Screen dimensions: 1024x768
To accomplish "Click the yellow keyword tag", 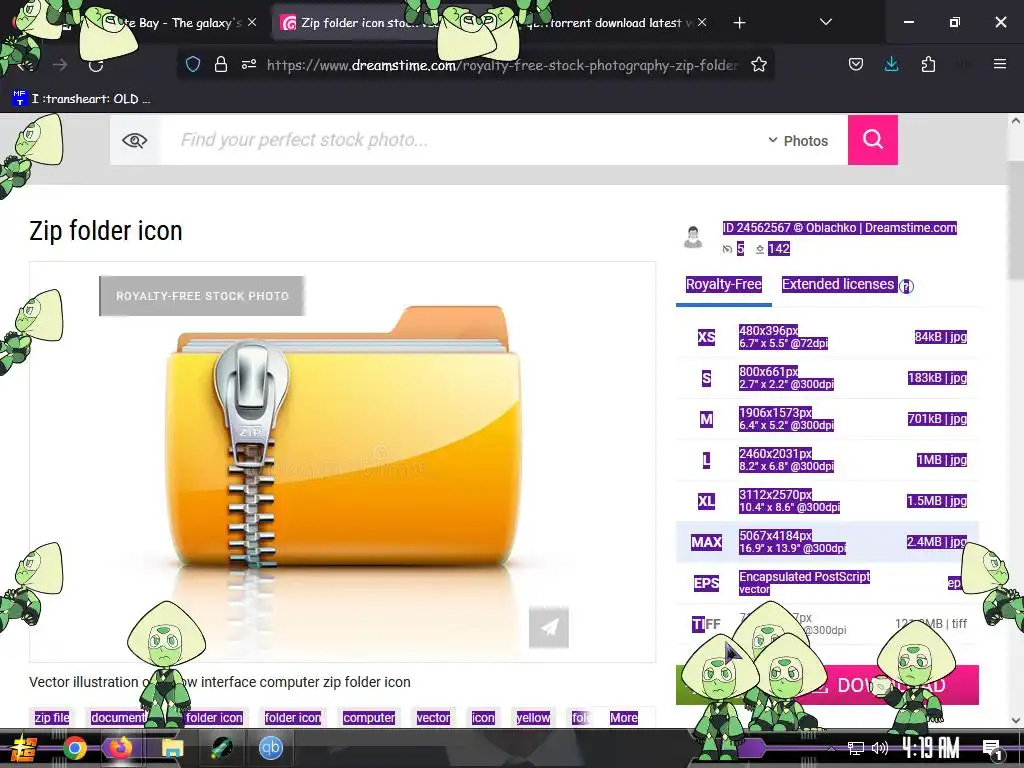I will coord(533,718).
